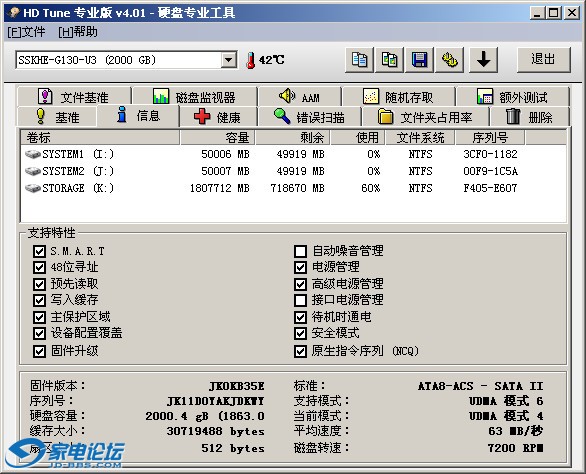Click the 30719488 bytes cache size value

(x=216, y=431)
